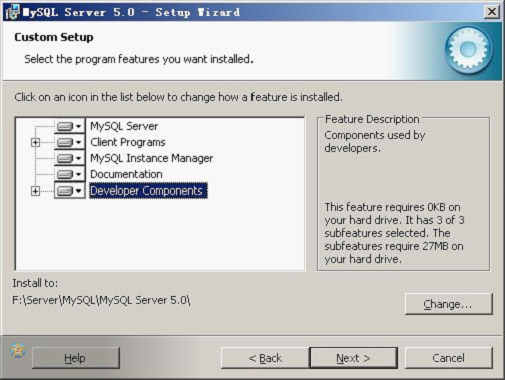The height and width of the screenshot is (380, 505).
Task: Open Documentation feature install dropdown
Action: (70, 174)
